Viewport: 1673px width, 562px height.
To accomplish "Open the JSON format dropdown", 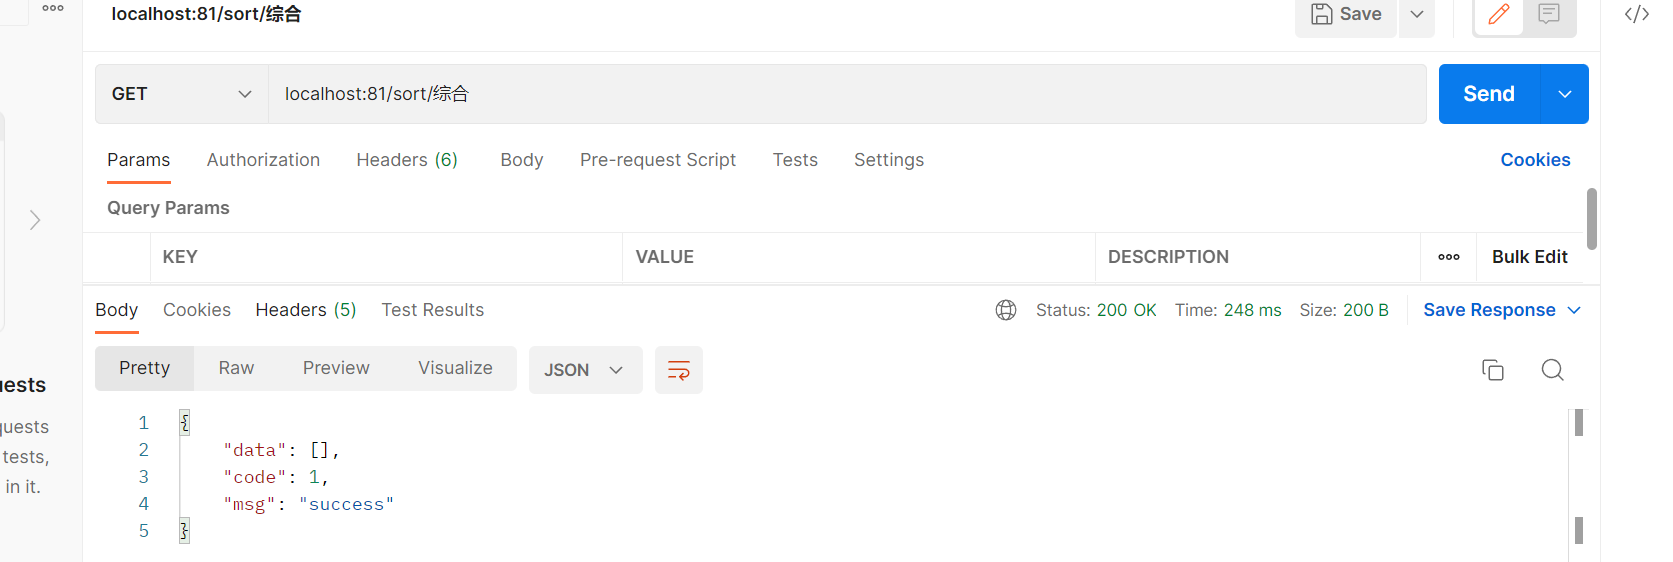I will pyautogui.click(x=585, y=370).
